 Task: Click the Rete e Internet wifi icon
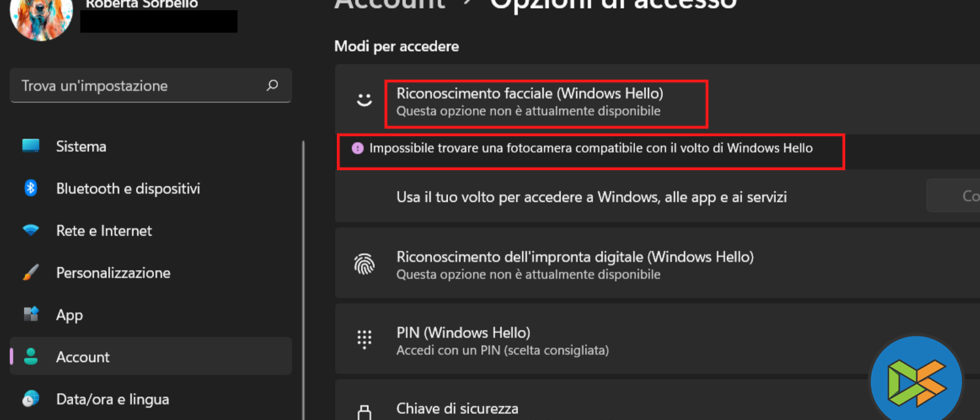(31, 231)
